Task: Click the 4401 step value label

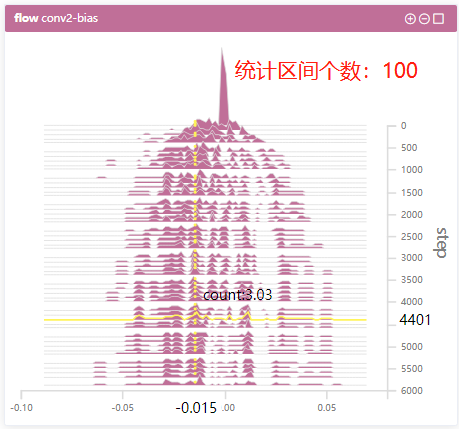Action: tap(415, 320)
